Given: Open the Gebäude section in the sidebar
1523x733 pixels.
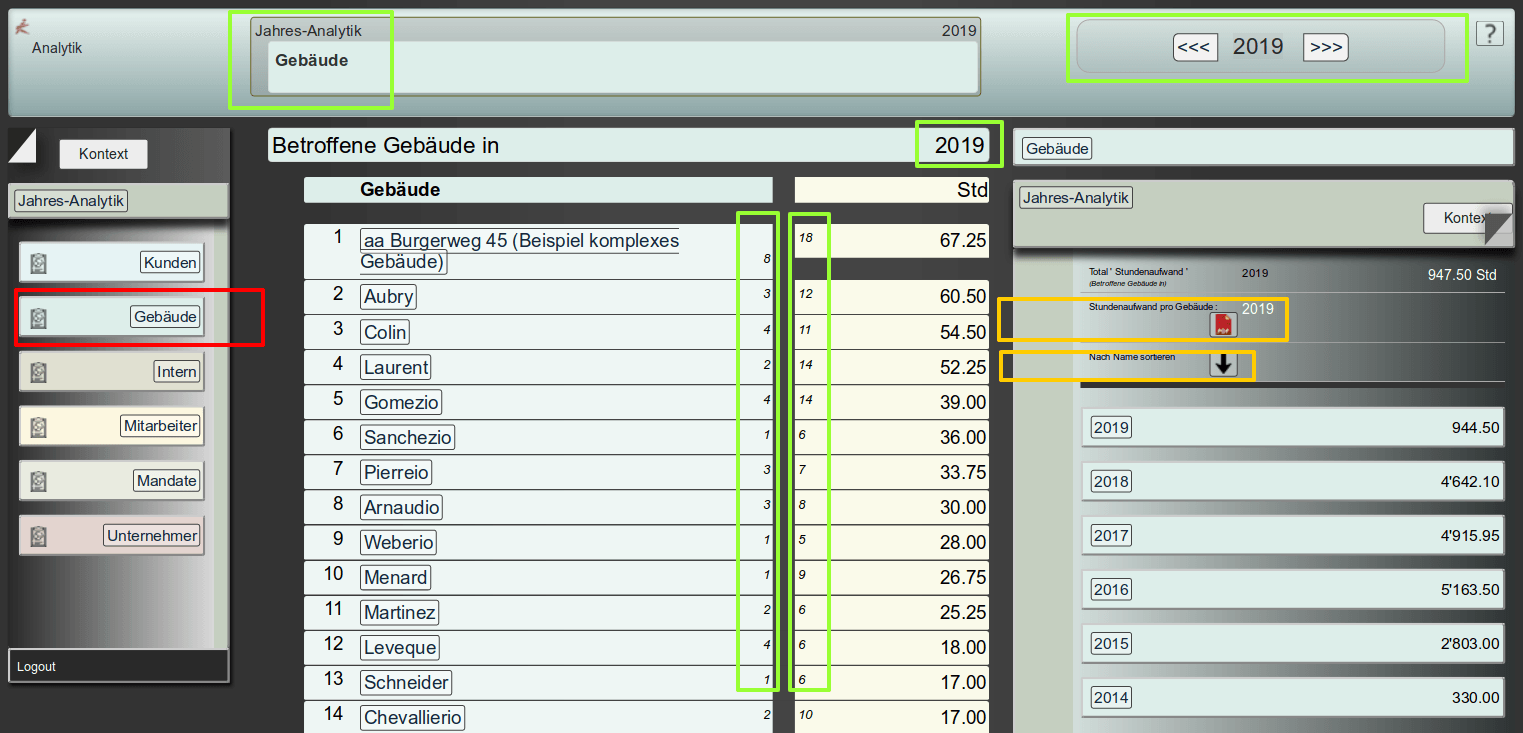Looking at the screenshot, I should [165, 317].
